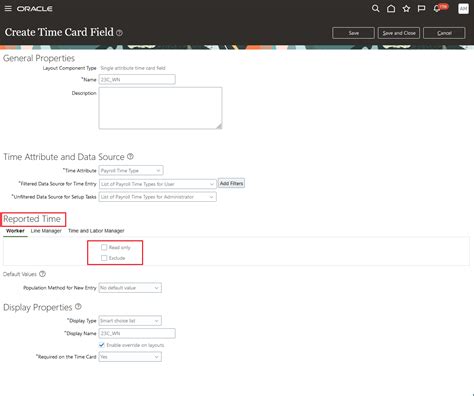Open Favorites star icon
This screenshot has width=474, height=396.
[x=406, y=9]
